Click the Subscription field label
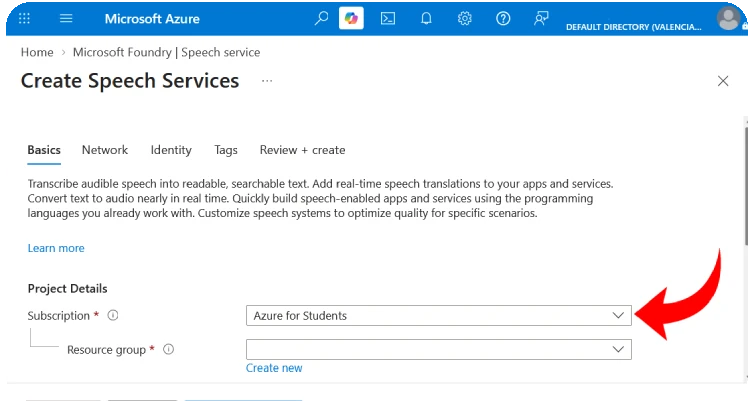The width and height of the screenshot is (750, 402). pos(58,316)
